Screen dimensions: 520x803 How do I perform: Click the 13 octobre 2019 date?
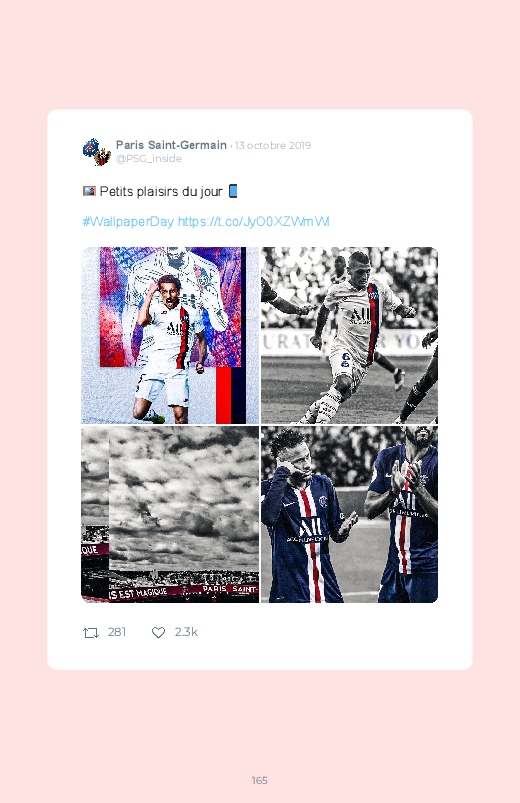(x=273, y=145)
